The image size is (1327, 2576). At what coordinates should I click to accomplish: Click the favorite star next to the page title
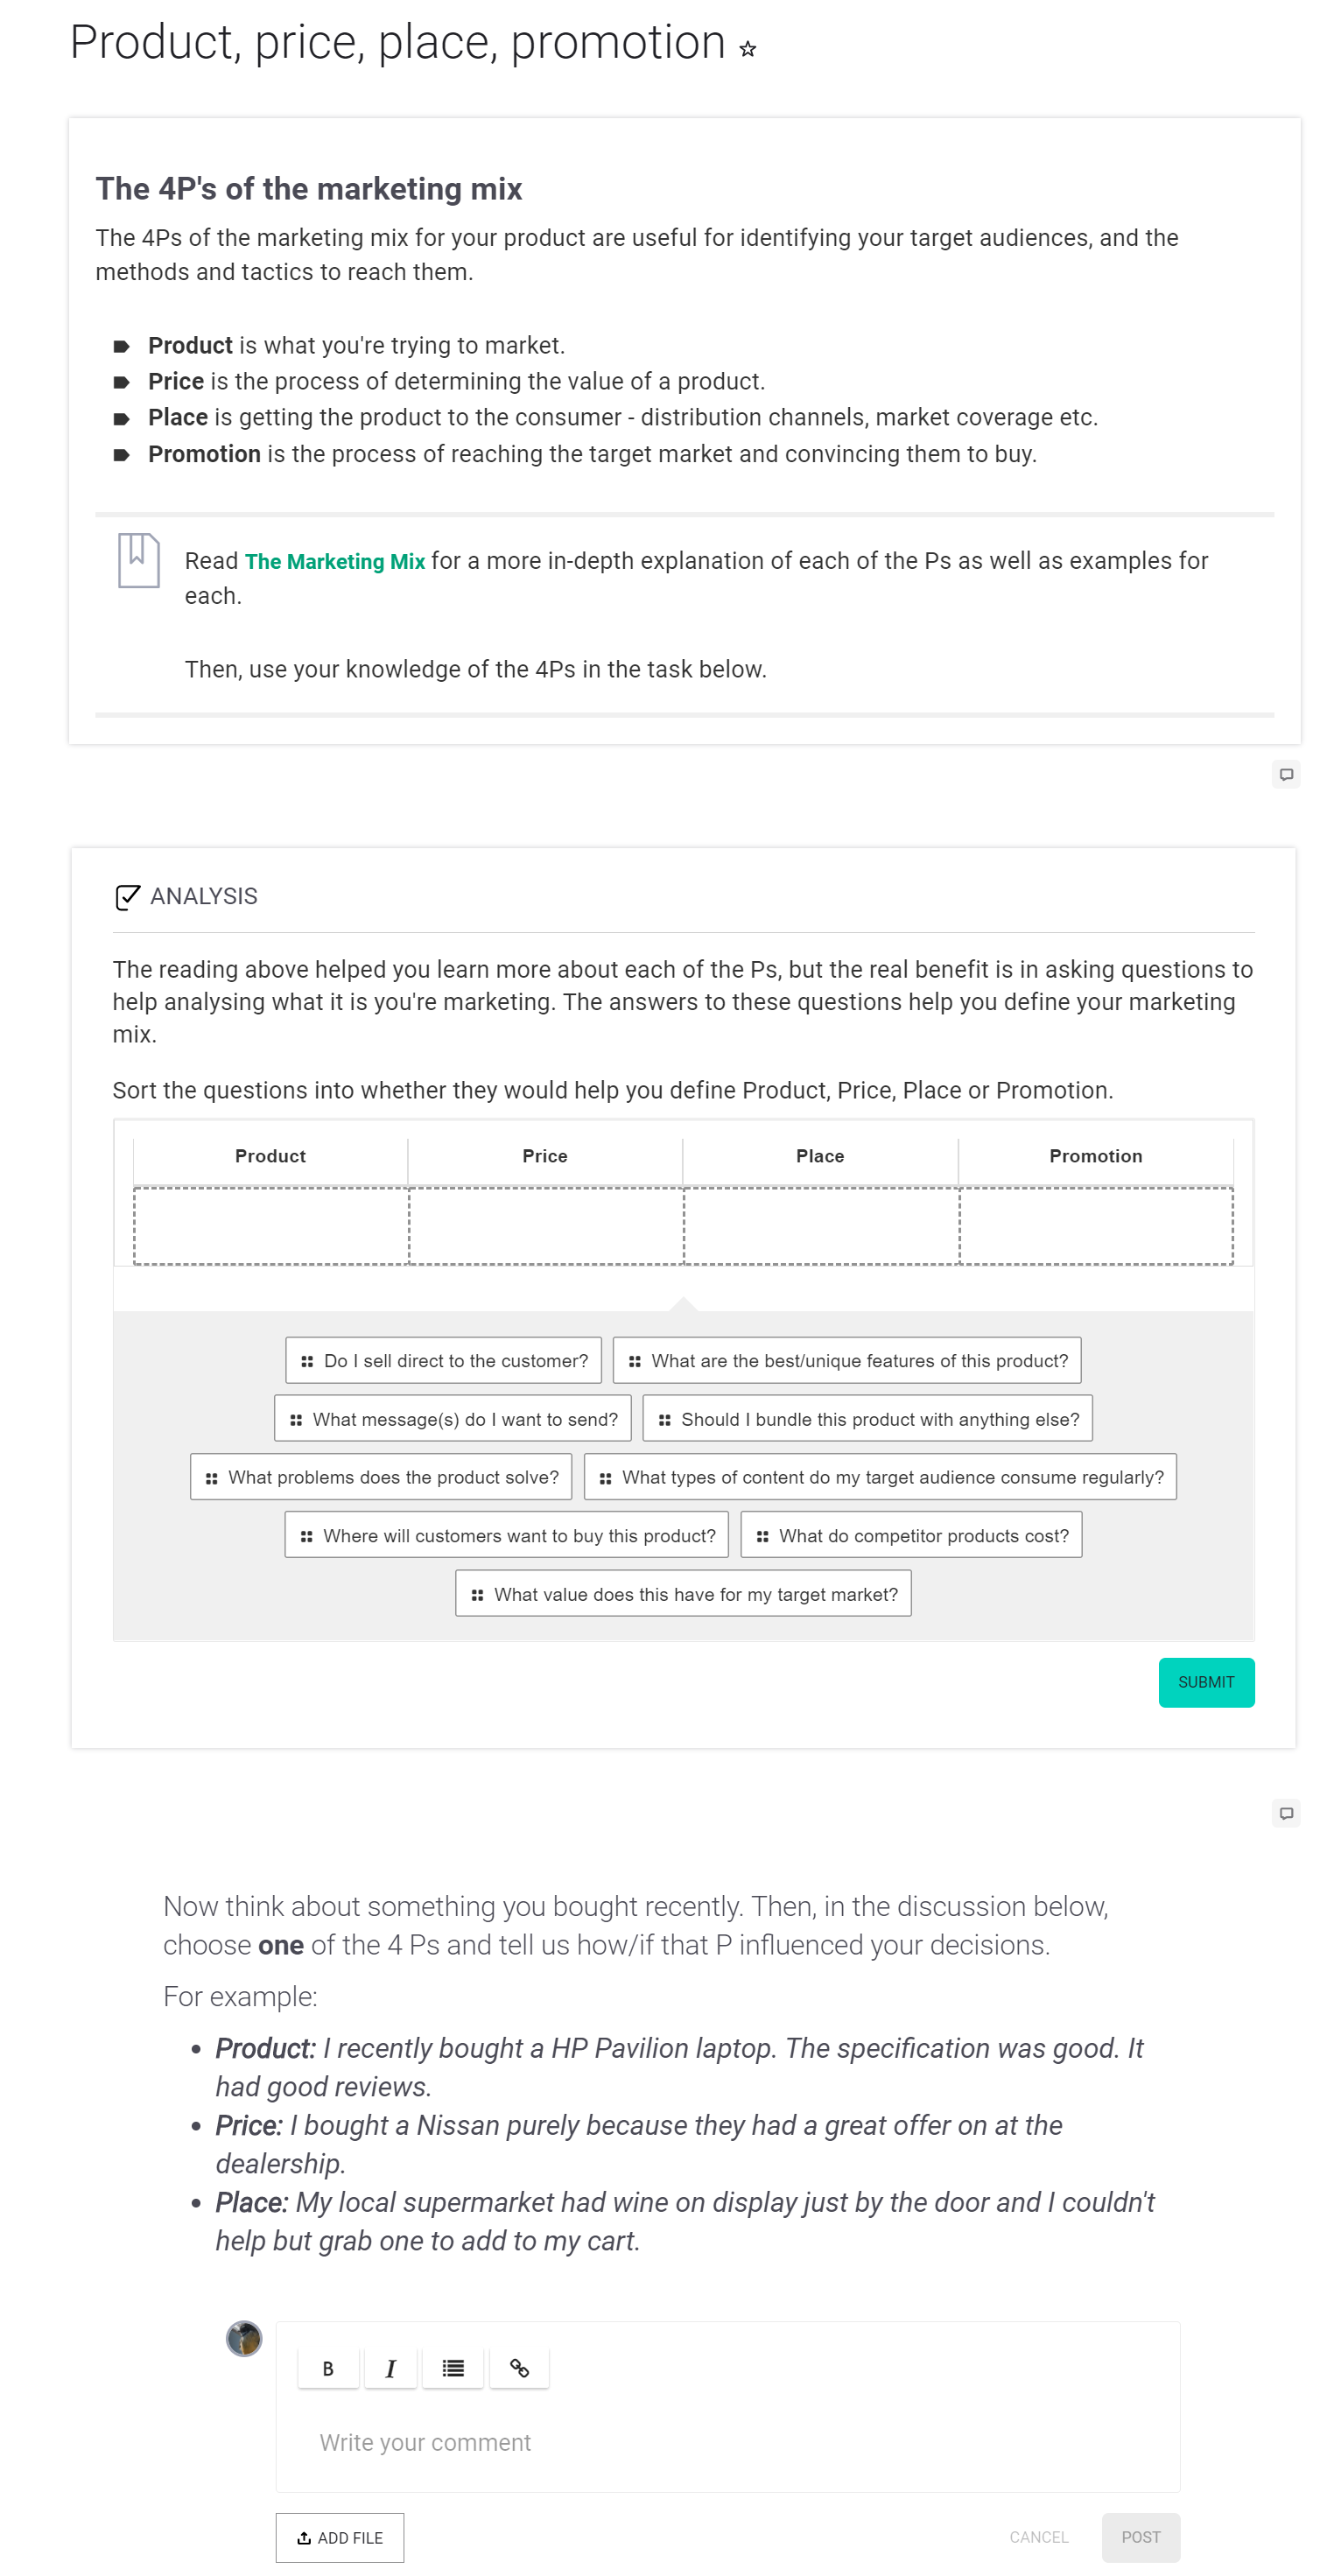click(x=747, y=48)
